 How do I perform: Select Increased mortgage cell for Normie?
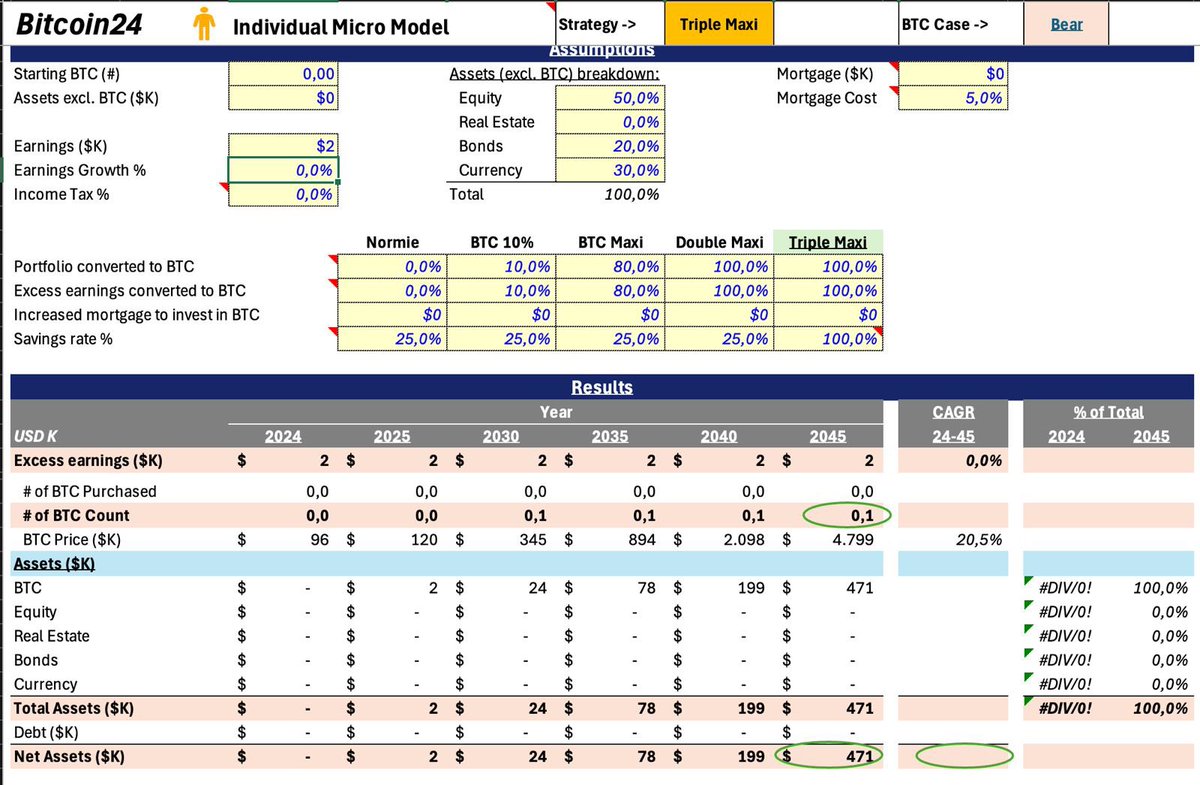(392, 314)
